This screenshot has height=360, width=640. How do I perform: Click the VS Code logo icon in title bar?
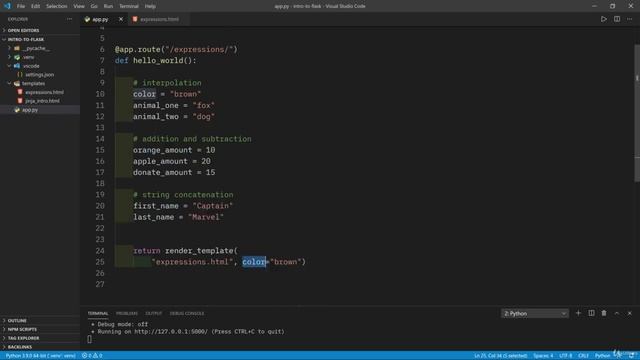click(7, 6)
